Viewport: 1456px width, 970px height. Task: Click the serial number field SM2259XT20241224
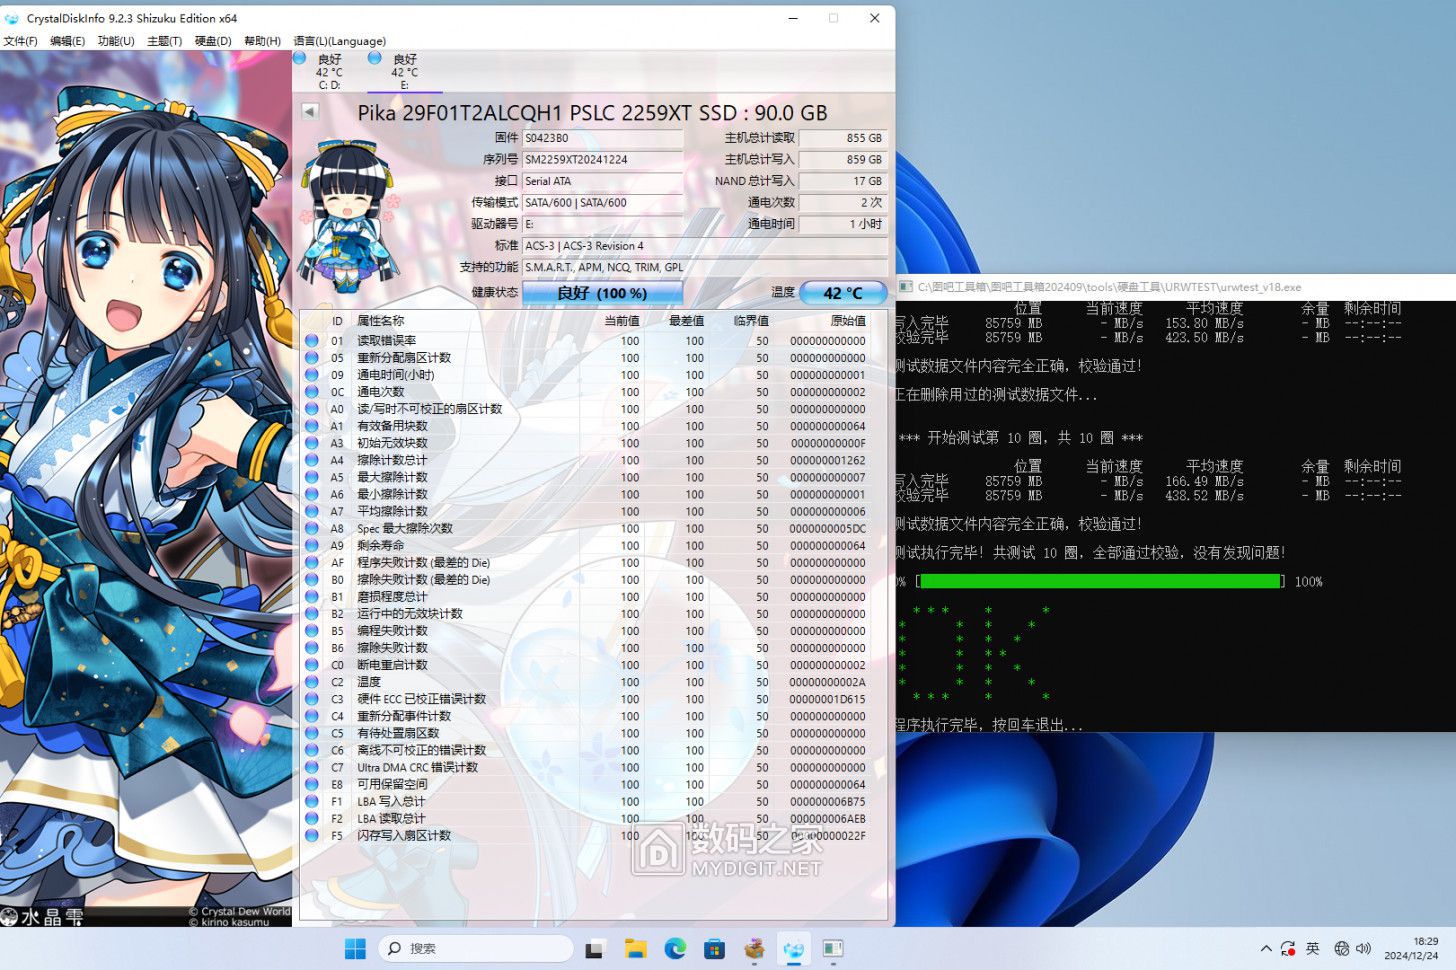(x=602, y=160)
